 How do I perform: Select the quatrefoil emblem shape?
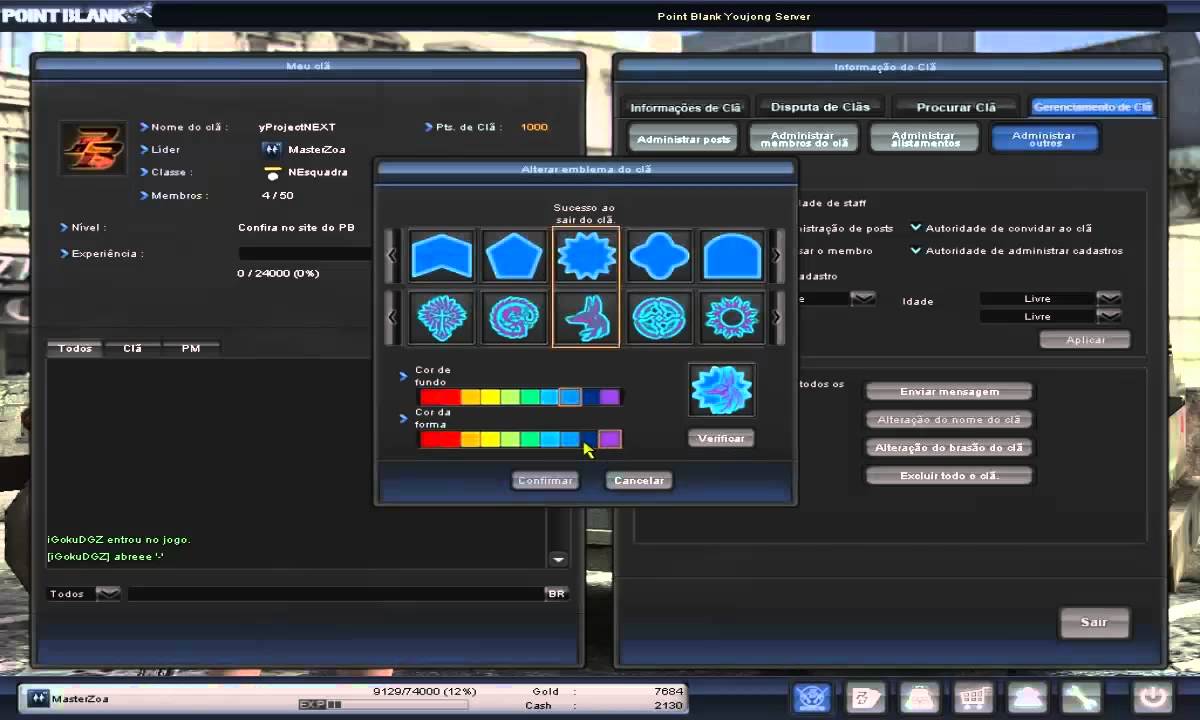point(659,257)
